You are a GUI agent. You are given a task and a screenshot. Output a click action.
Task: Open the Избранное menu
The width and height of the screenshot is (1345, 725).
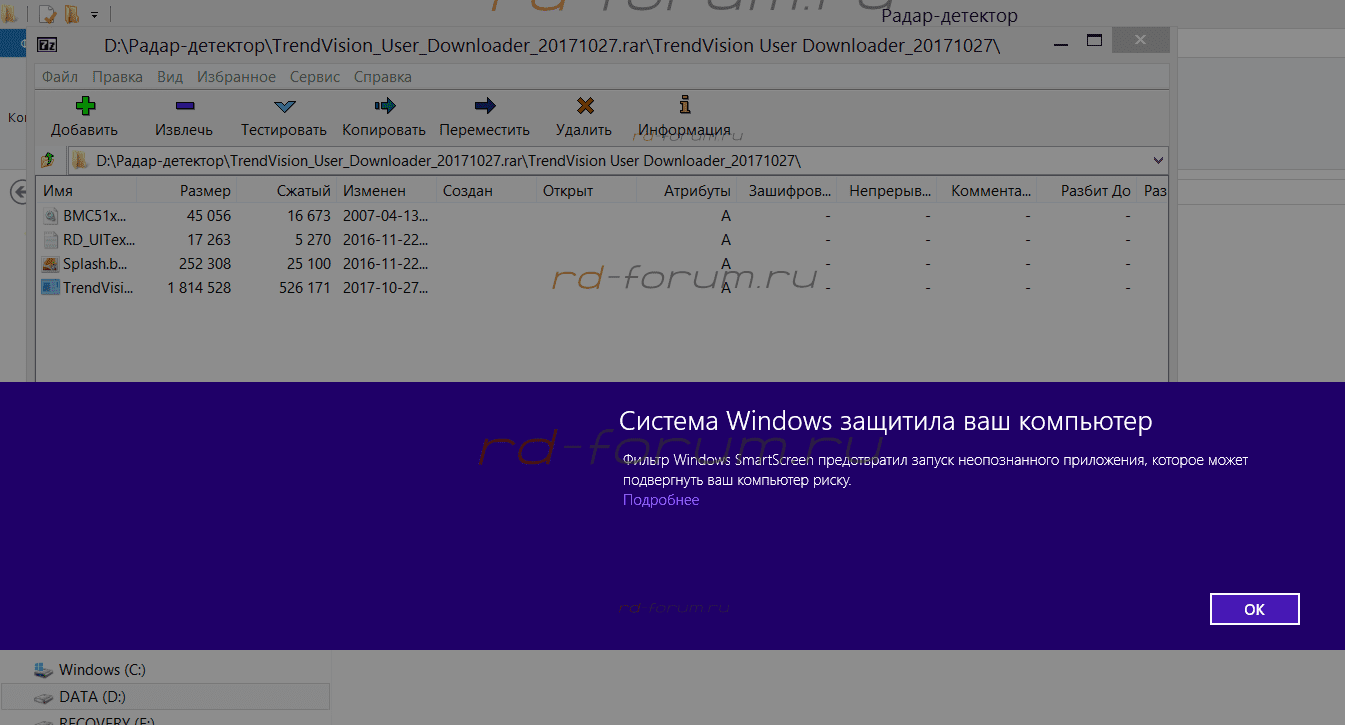pos(236,77)
